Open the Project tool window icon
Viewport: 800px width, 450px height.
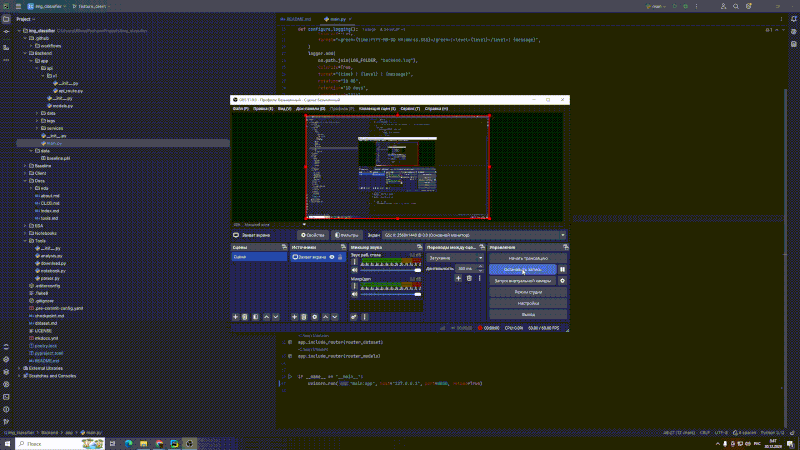click(6, 19)
